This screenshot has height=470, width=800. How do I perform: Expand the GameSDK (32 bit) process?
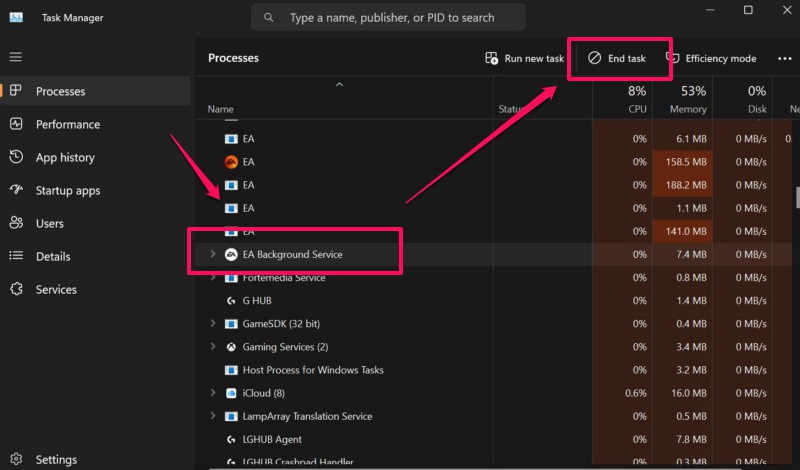pos(213,324)
